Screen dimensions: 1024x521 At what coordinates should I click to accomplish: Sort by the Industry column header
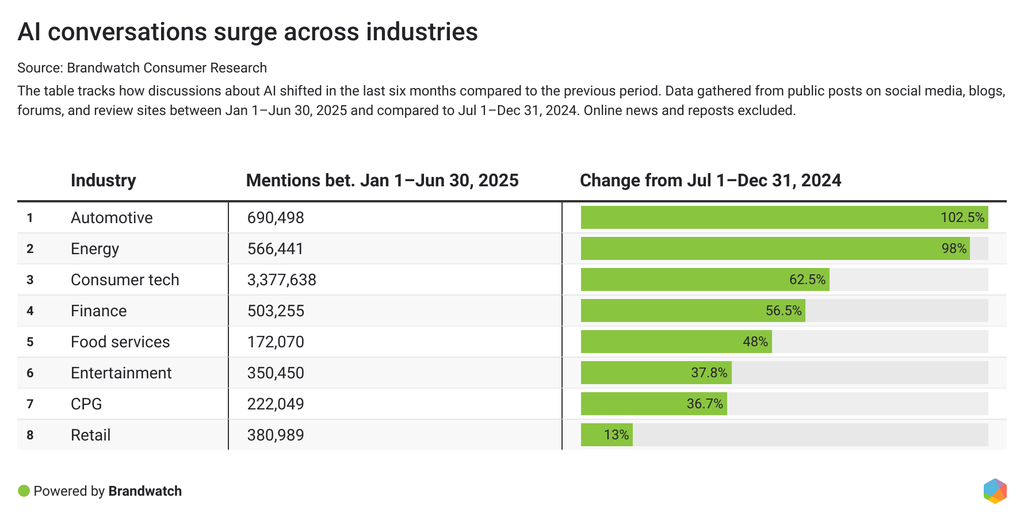pyautogui.click(x=103, y=181)
